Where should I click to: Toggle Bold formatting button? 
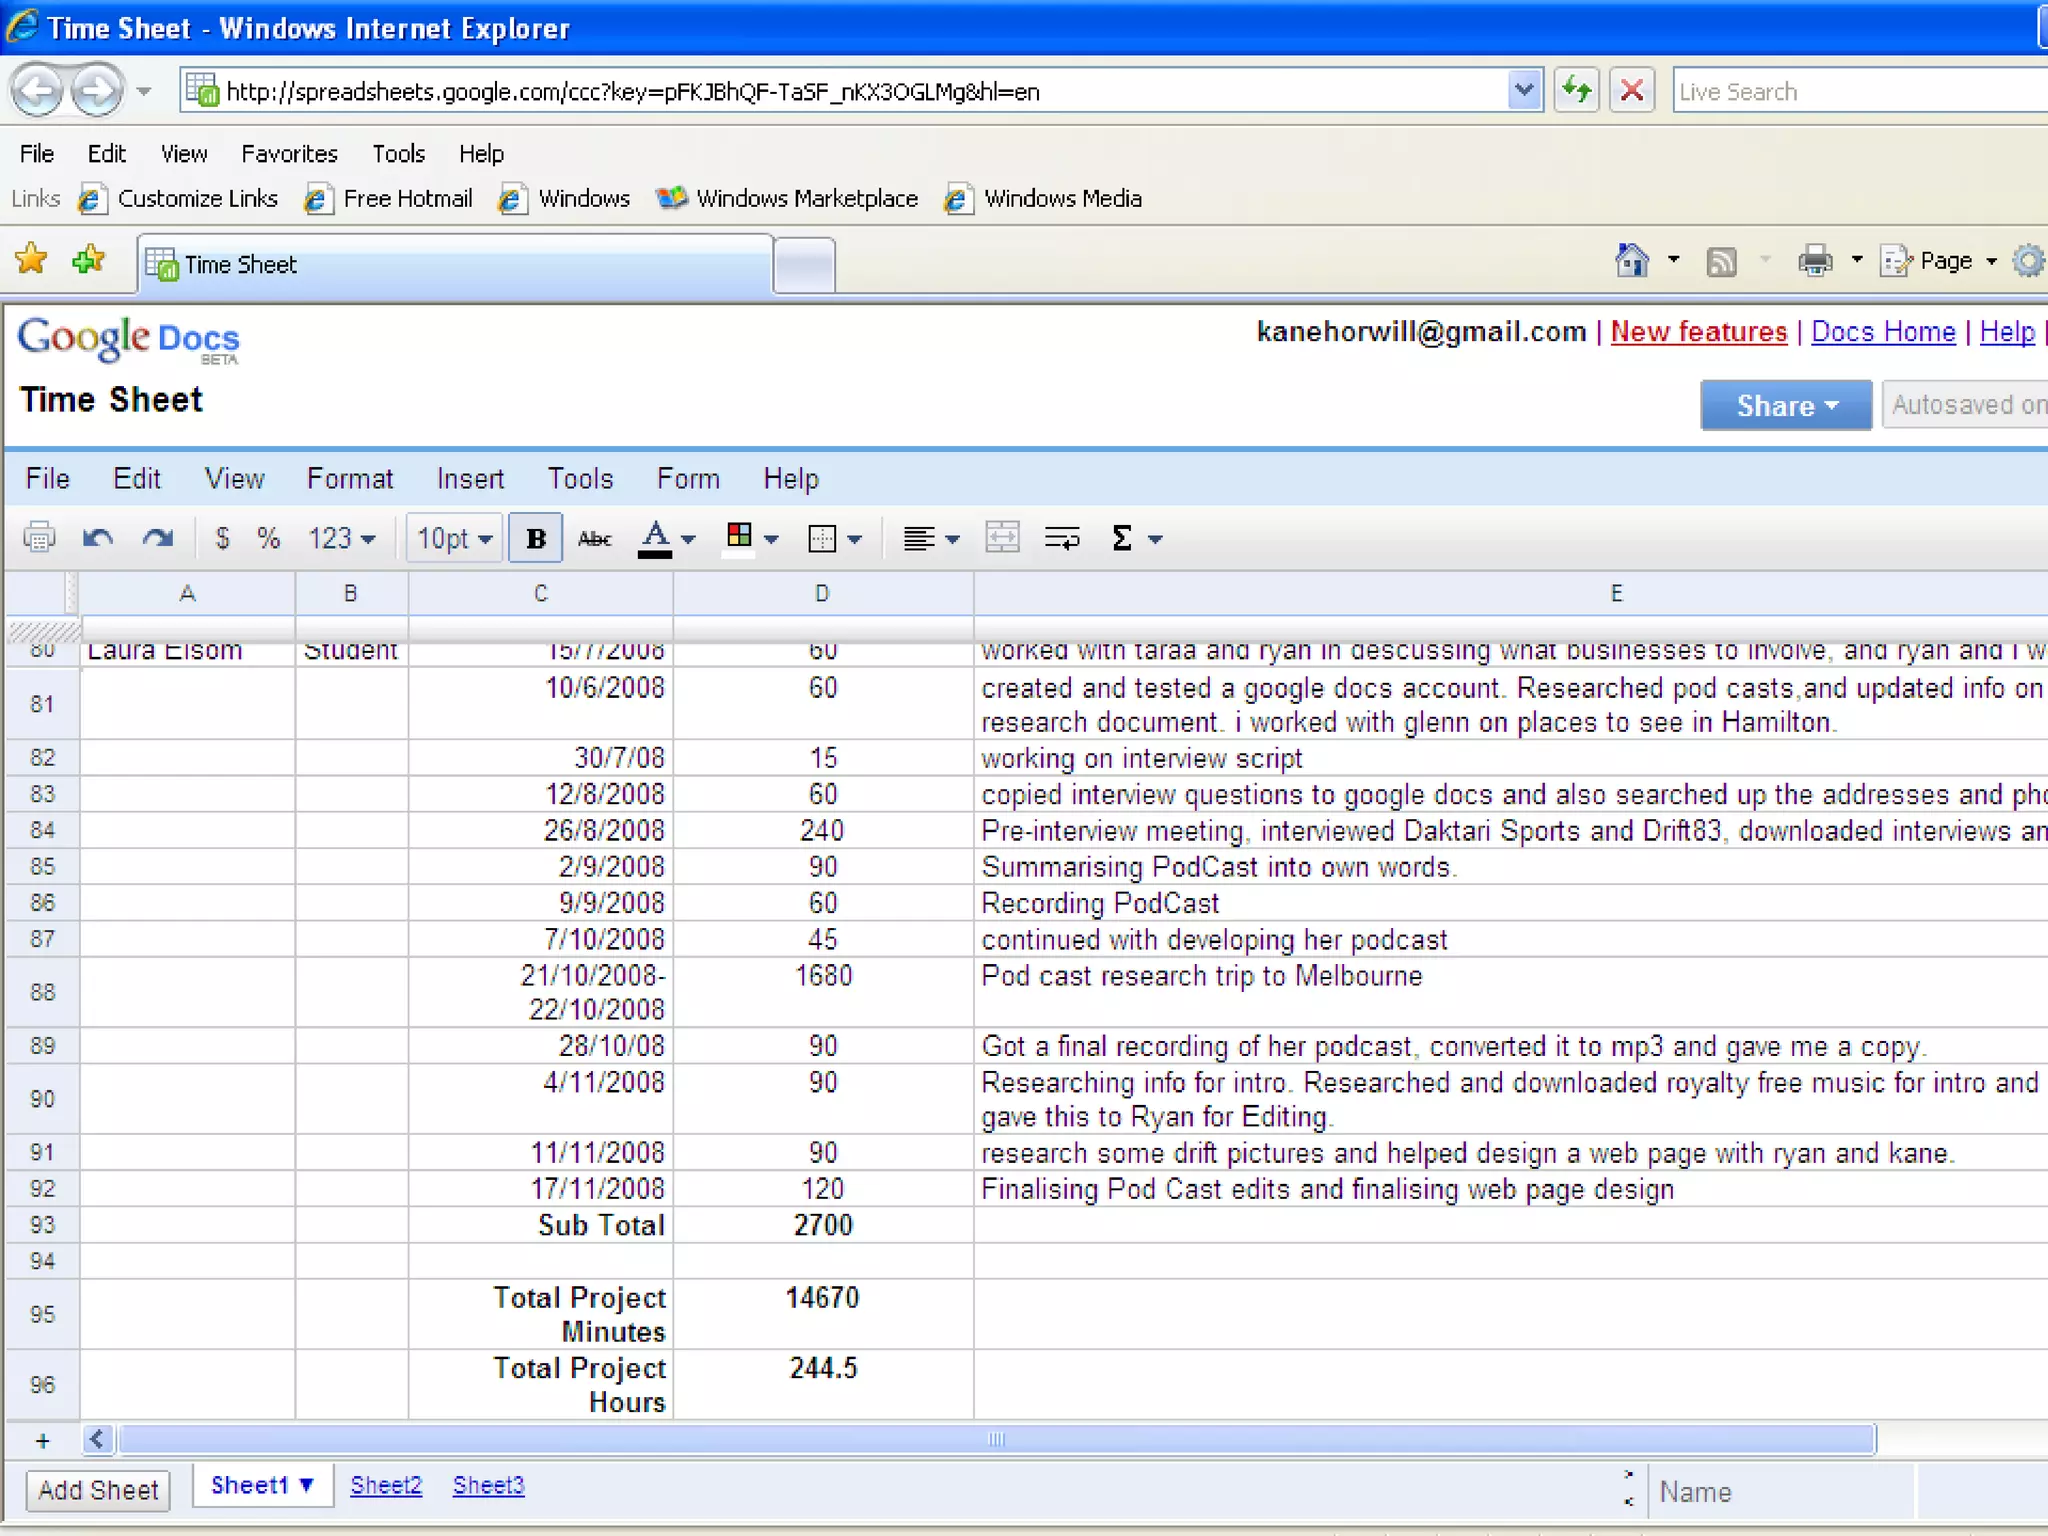click(x=536, y=539)
